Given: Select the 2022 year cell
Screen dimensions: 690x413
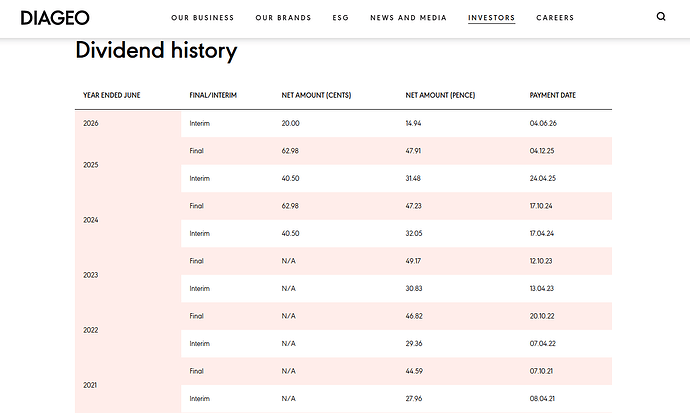Looking at the screenshot, I should click(x=91, y=330).
